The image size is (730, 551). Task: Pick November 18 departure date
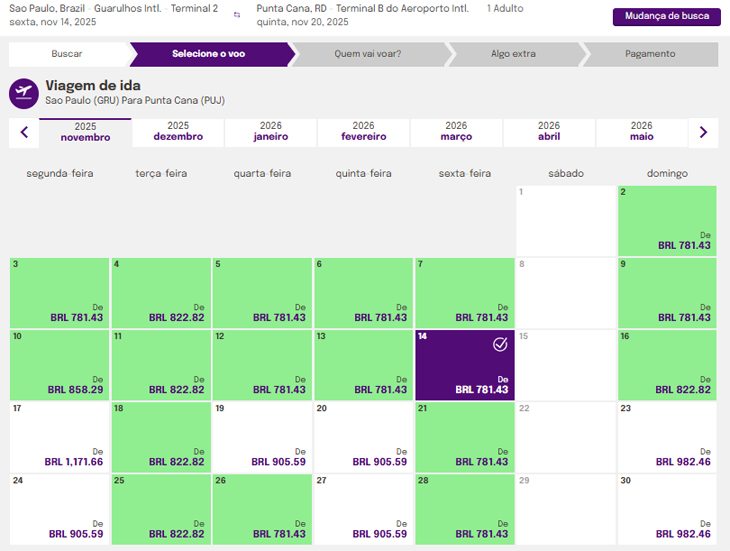161,437
